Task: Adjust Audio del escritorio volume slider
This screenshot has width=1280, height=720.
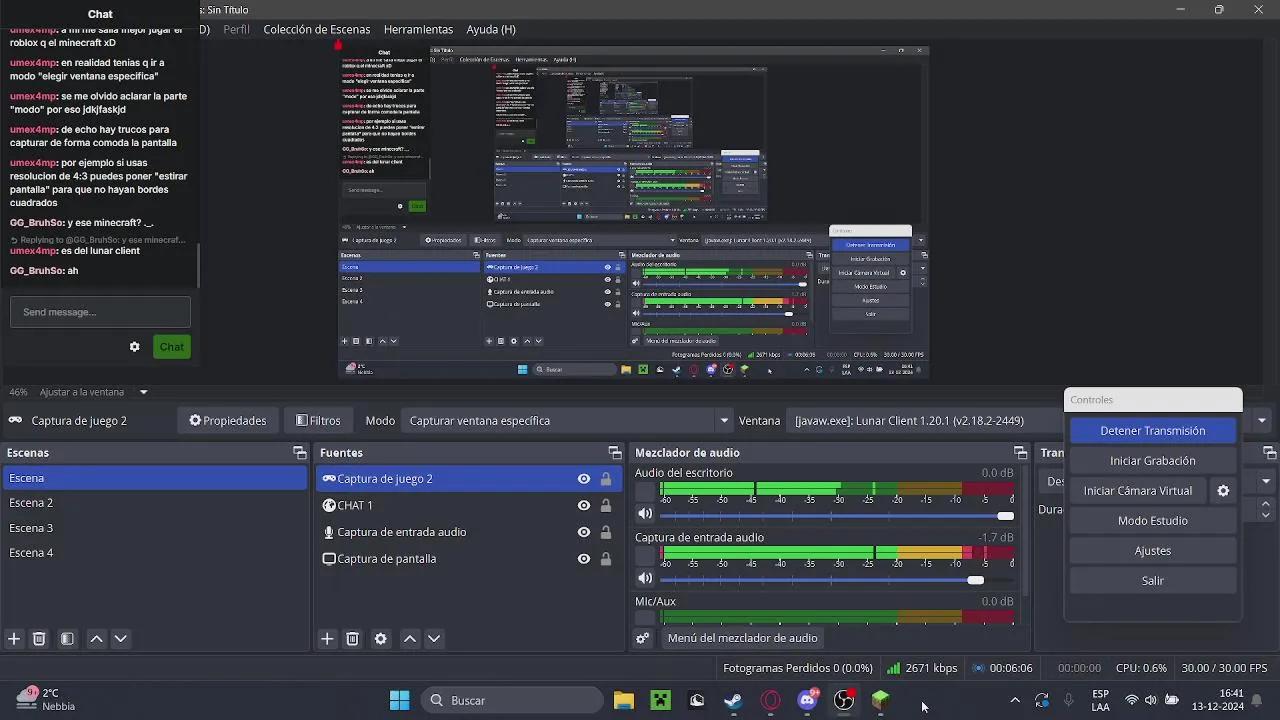Action: [837, 516]
